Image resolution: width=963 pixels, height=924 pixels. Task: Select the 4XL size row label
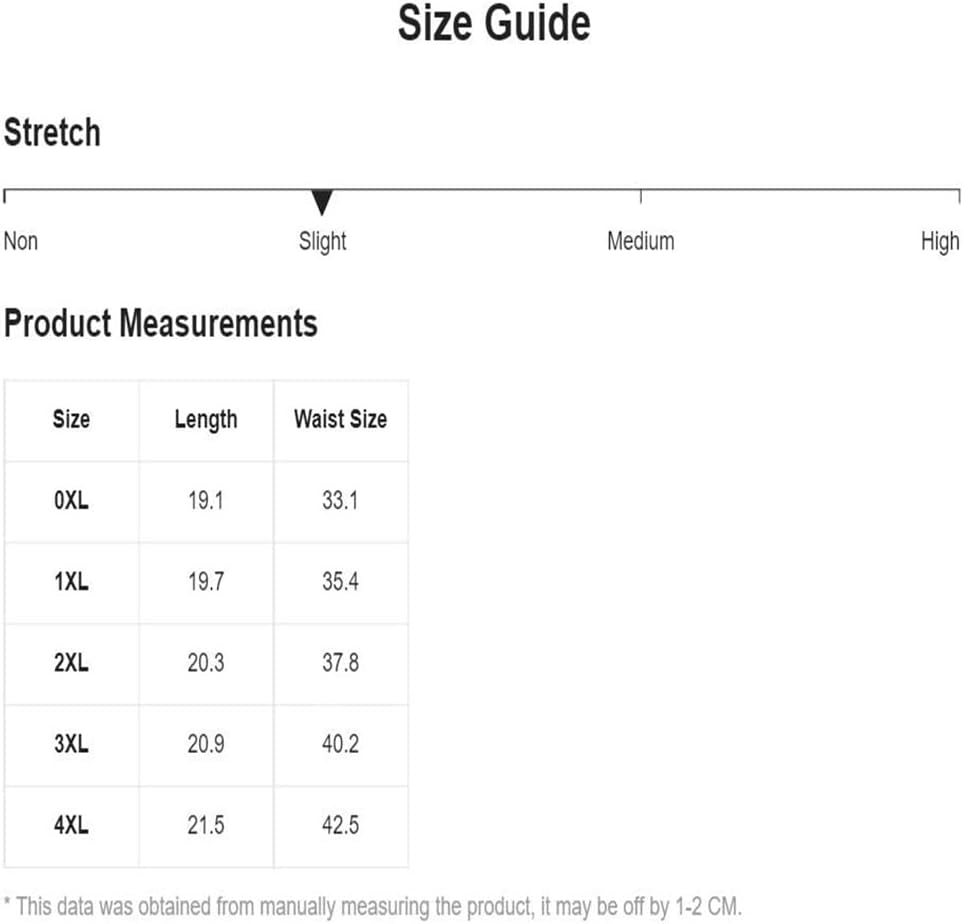[x=71, y=825]
